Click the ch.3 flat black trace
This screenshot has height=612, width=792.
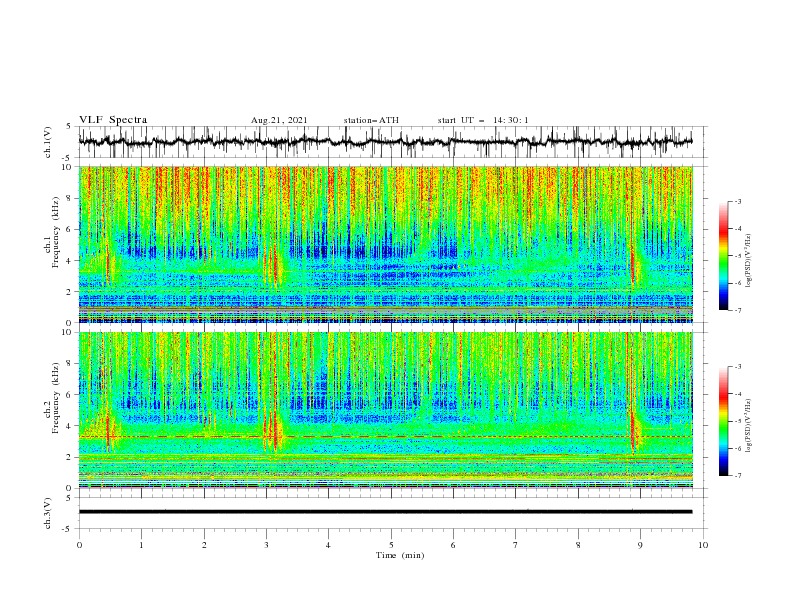pos(385,512)
